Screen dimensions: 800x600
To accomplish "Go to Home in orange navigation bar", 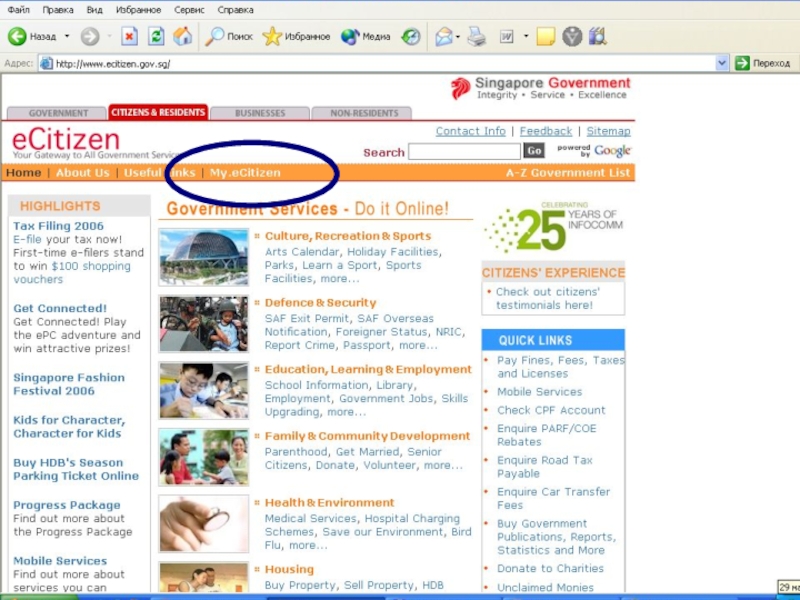I will pos(23,172).
